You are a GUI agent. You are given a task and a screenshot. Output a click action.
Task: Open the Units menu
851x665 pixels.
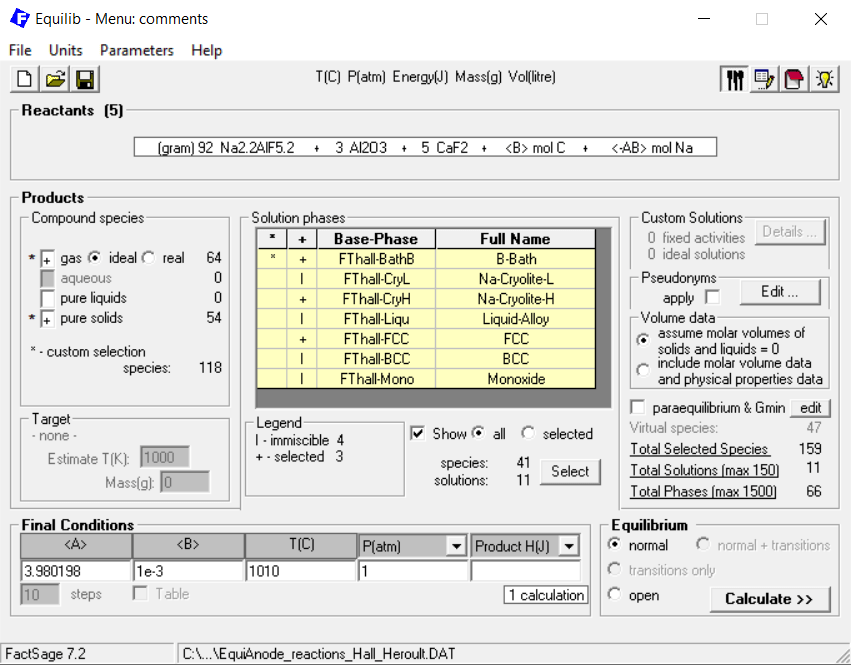pos(66,50)
